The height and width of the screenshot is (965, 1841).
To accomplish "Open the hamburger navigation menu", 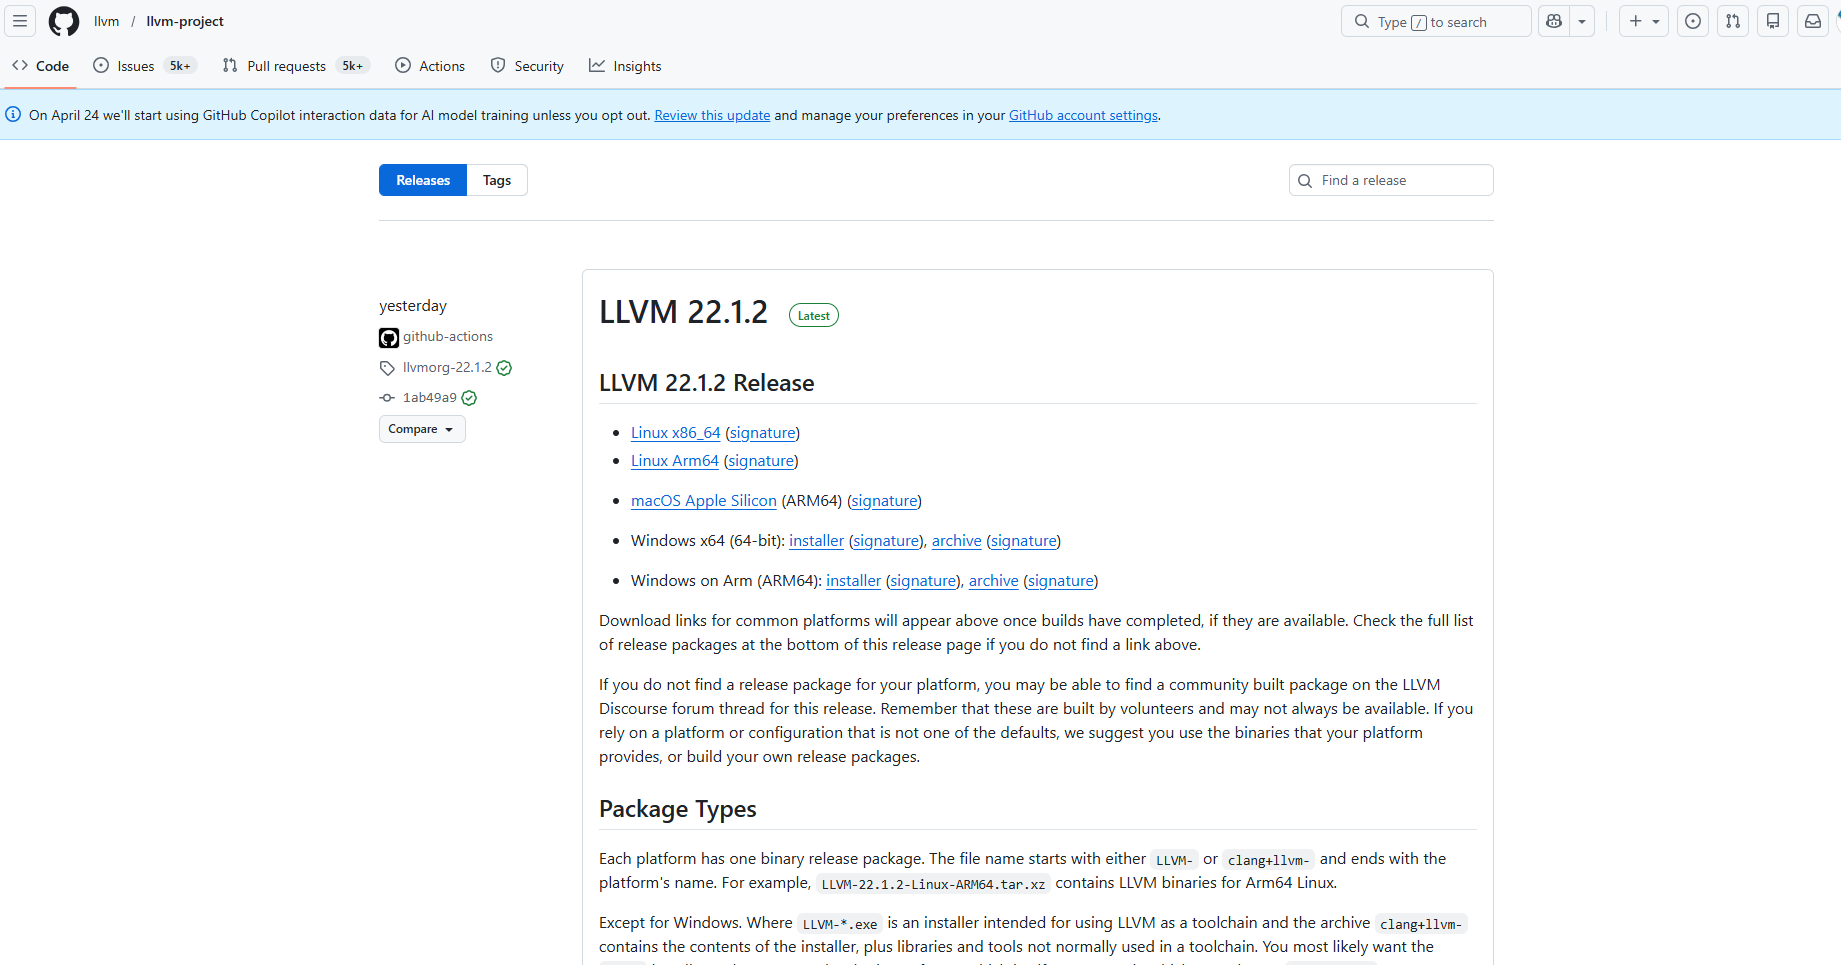I will 20,21.
